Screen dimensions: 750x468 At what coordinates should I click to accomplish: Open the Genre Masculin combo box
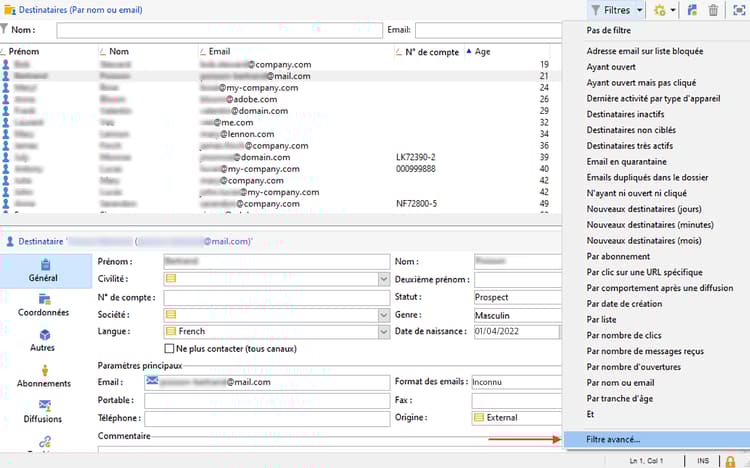point(518,315)
